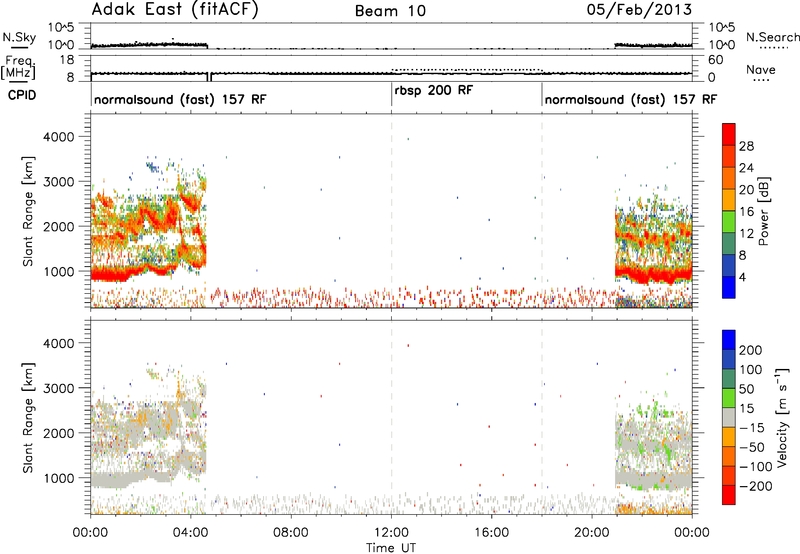
Task: Pick Power colorbar segment between 12 and 16
Action: click(x=729, y=221)
